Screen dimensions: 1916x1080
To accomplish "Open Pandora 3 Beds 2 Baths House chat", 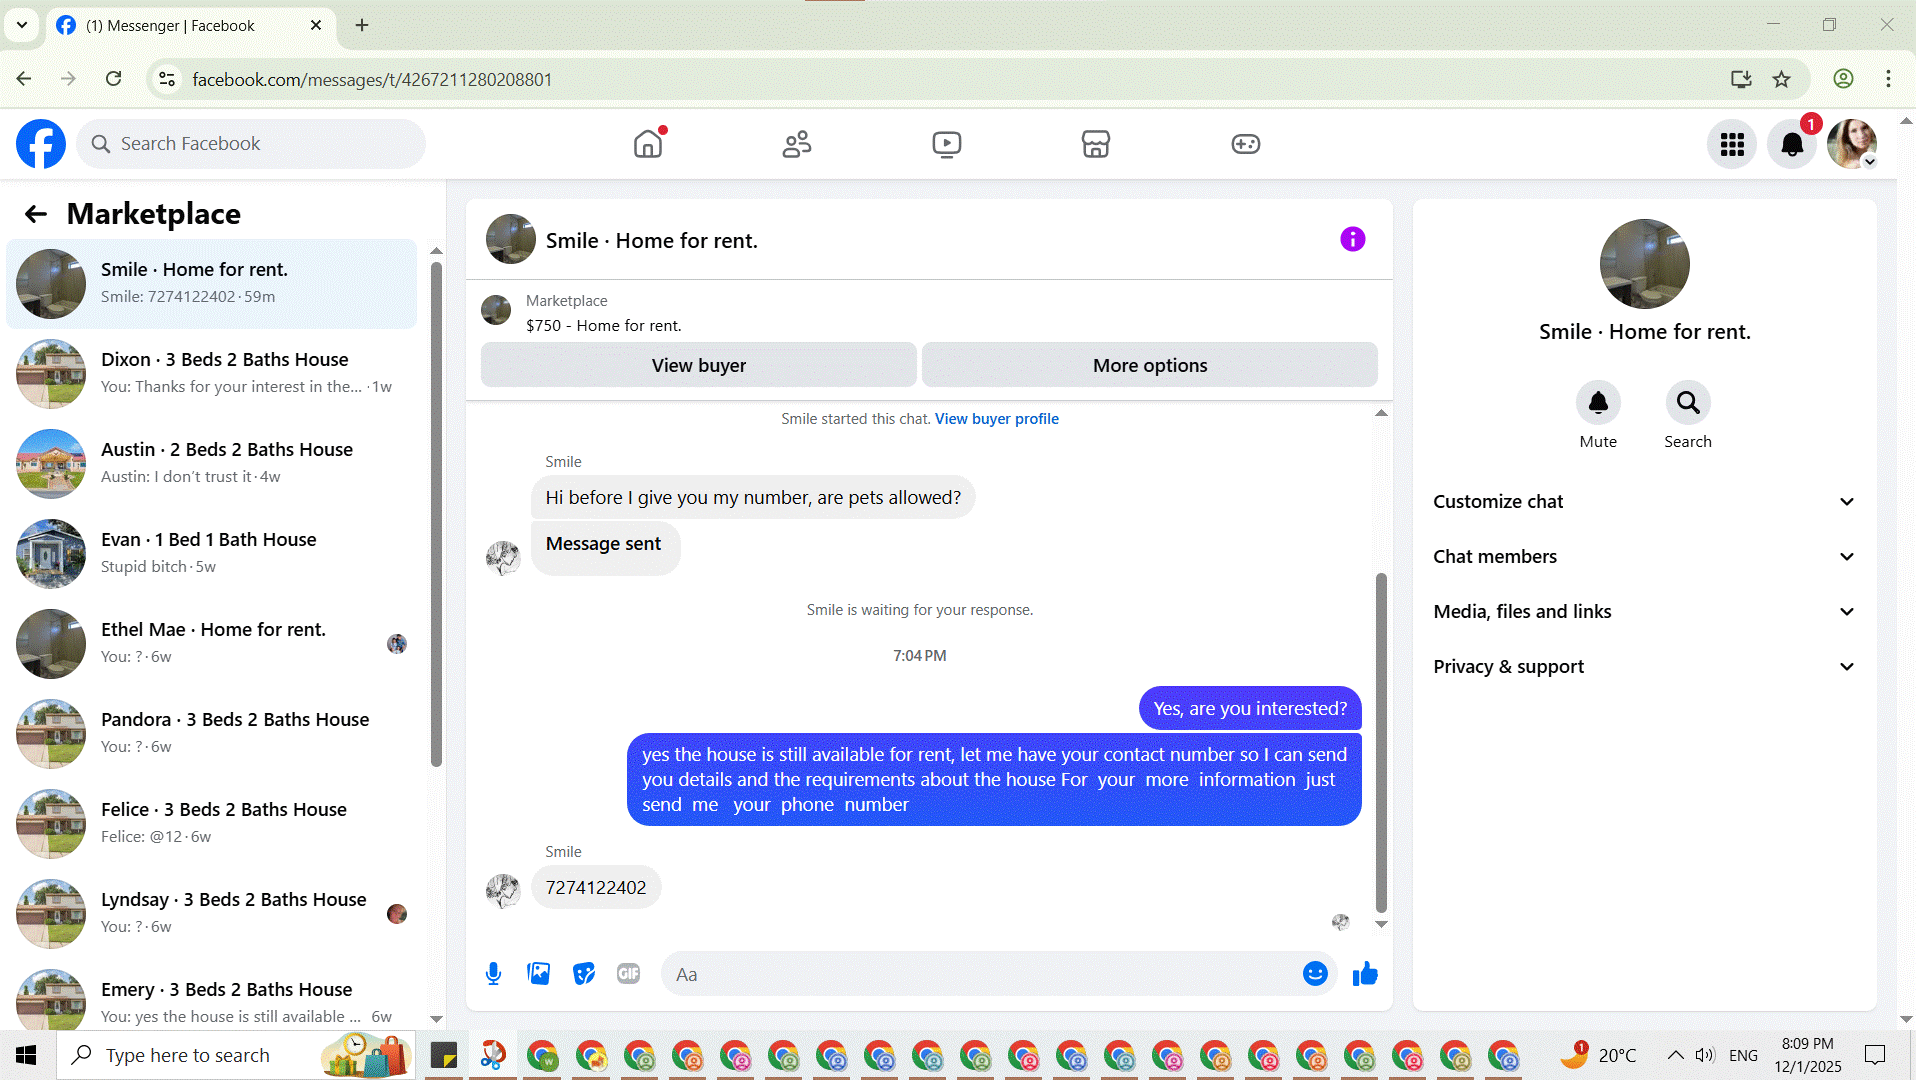I will click(211, 734).
